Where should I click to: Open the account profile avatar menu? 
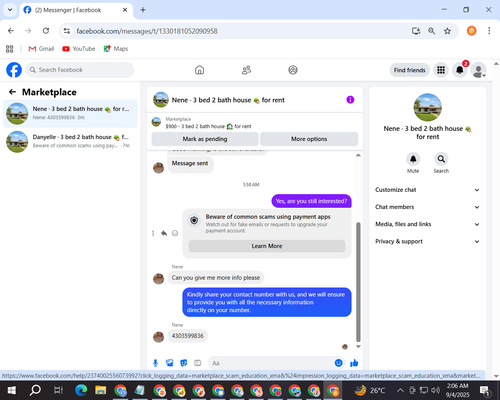(479, 70)
